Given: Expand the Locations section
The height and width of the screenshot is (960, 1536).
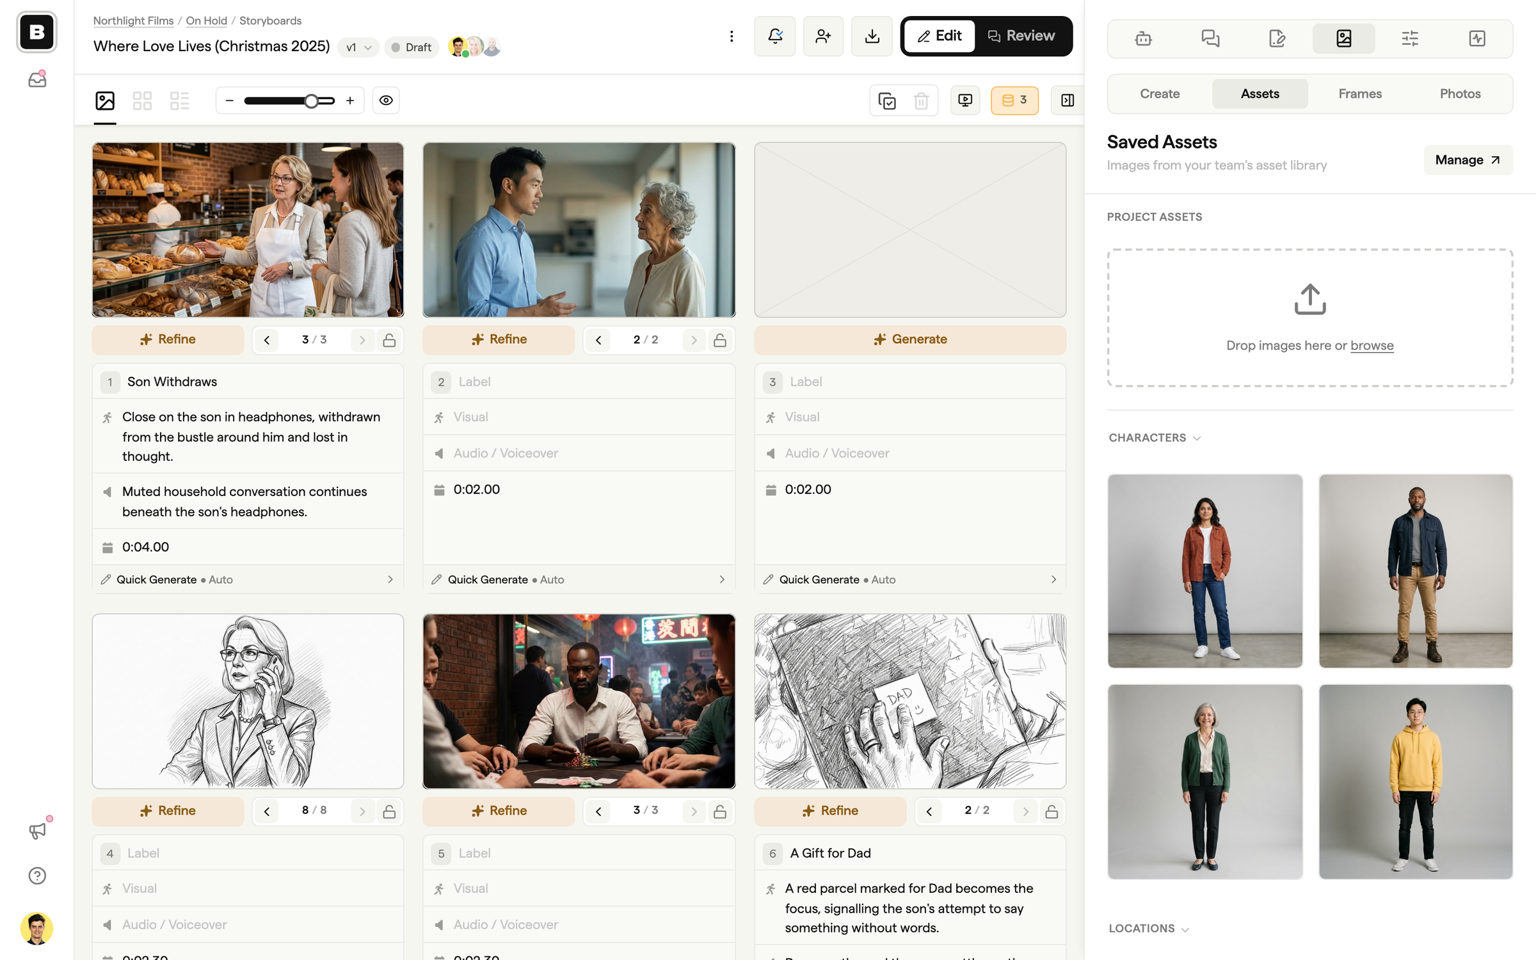Looking at the screenshot, I should 1148,929.
